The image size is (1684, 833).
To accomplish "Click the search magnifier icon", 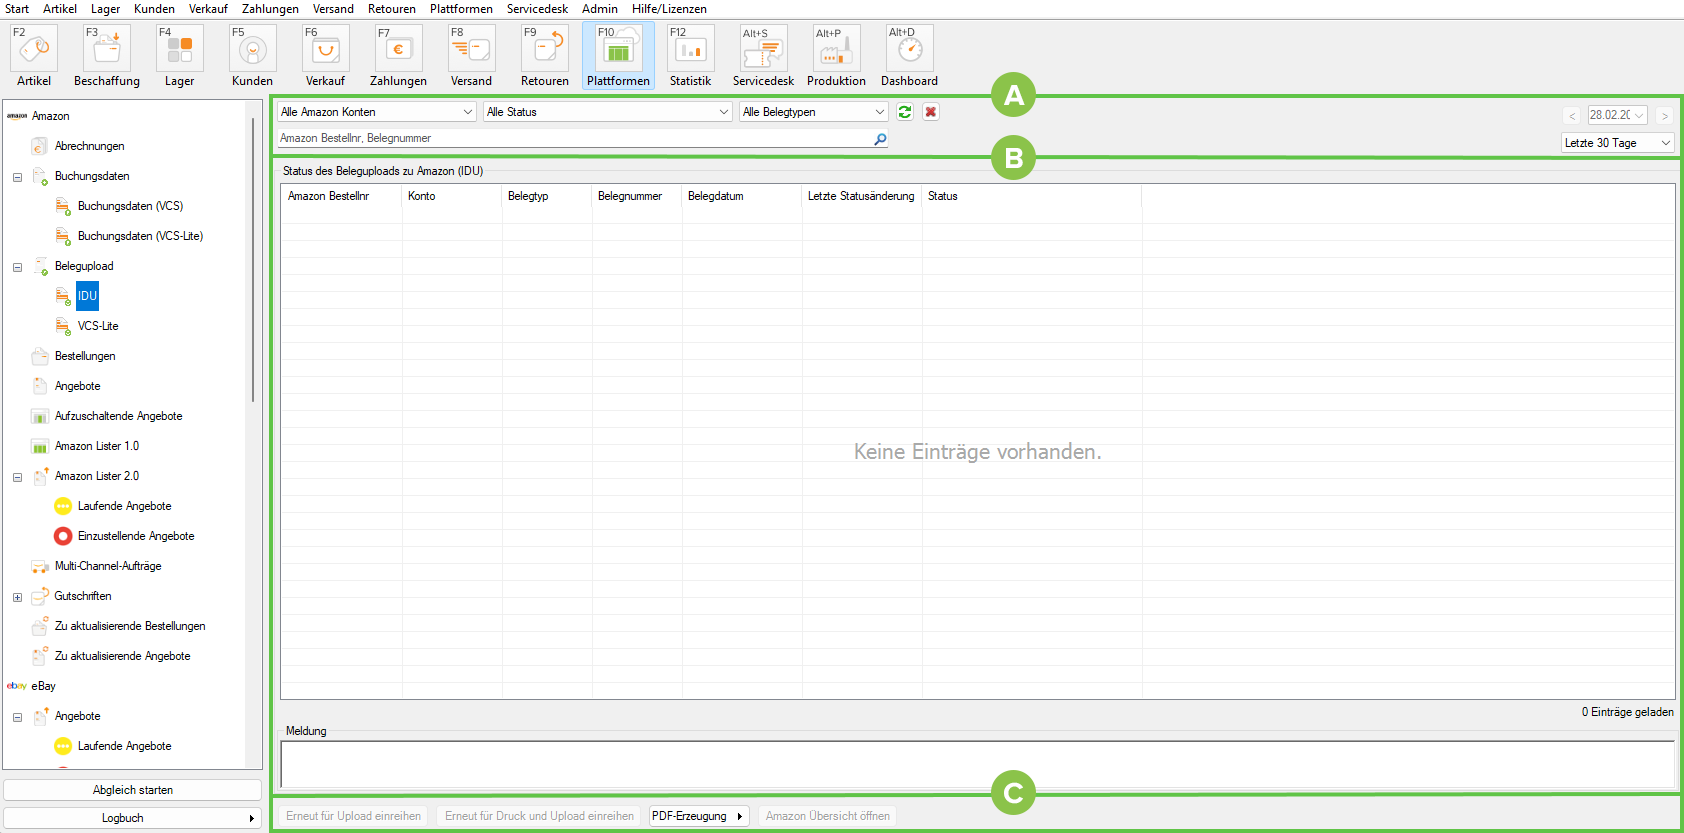I will pos(880,139).
